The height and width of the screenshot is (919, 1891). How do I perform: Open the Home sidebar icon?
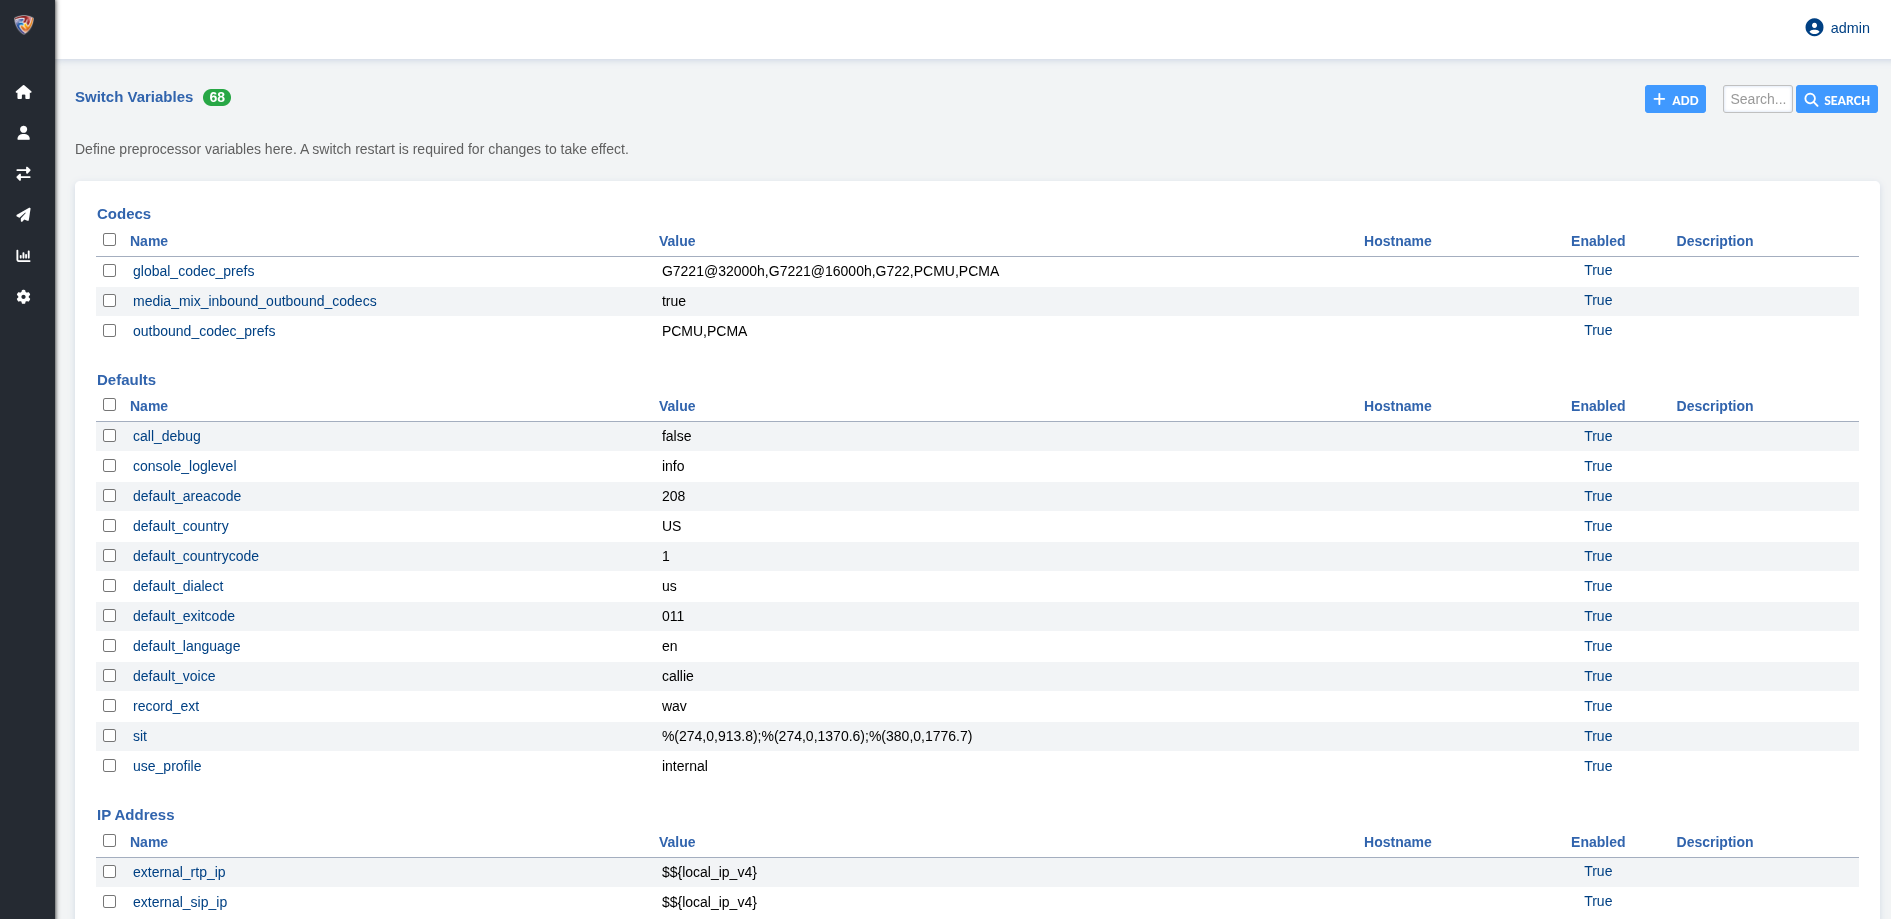point(24,92)
